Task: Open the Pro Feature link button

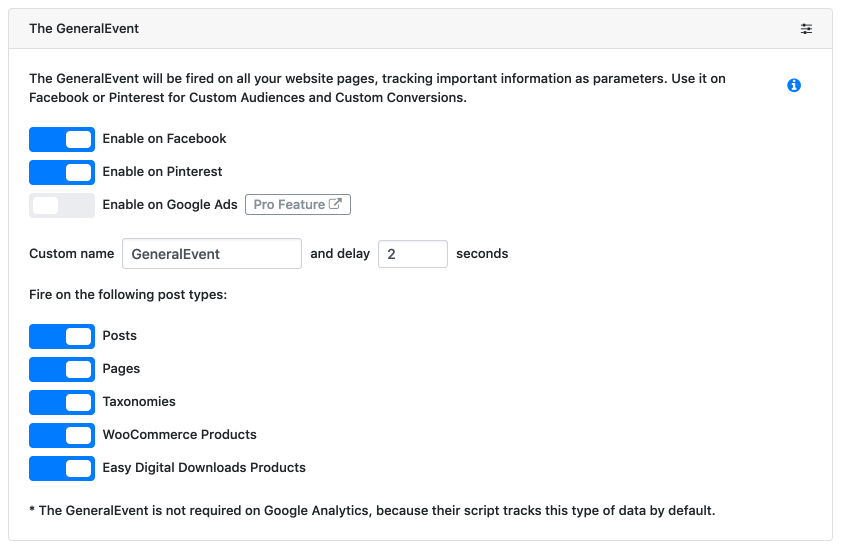Action: [x=298, y=204]
